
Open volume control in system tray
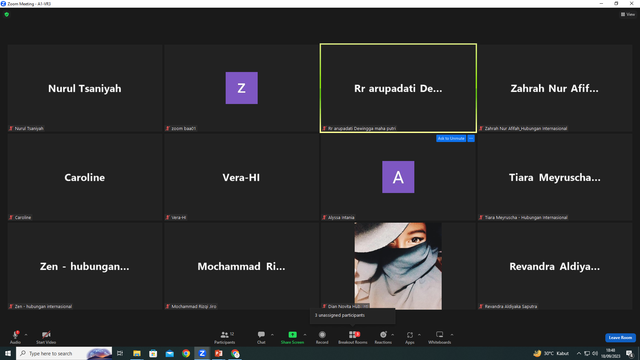(595, 353)
